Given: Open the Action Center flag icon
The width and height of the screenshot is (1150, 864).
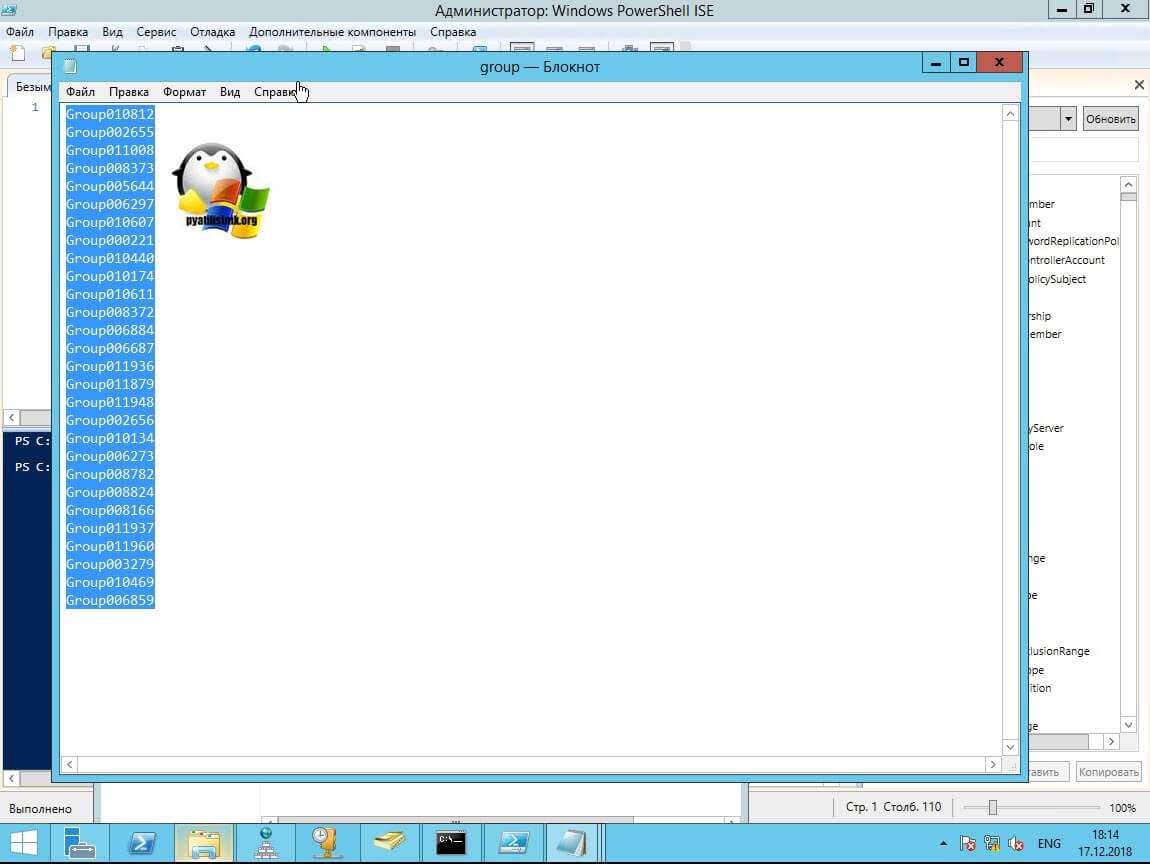Looking at the screenshot, I should click(x=967, y=843).
